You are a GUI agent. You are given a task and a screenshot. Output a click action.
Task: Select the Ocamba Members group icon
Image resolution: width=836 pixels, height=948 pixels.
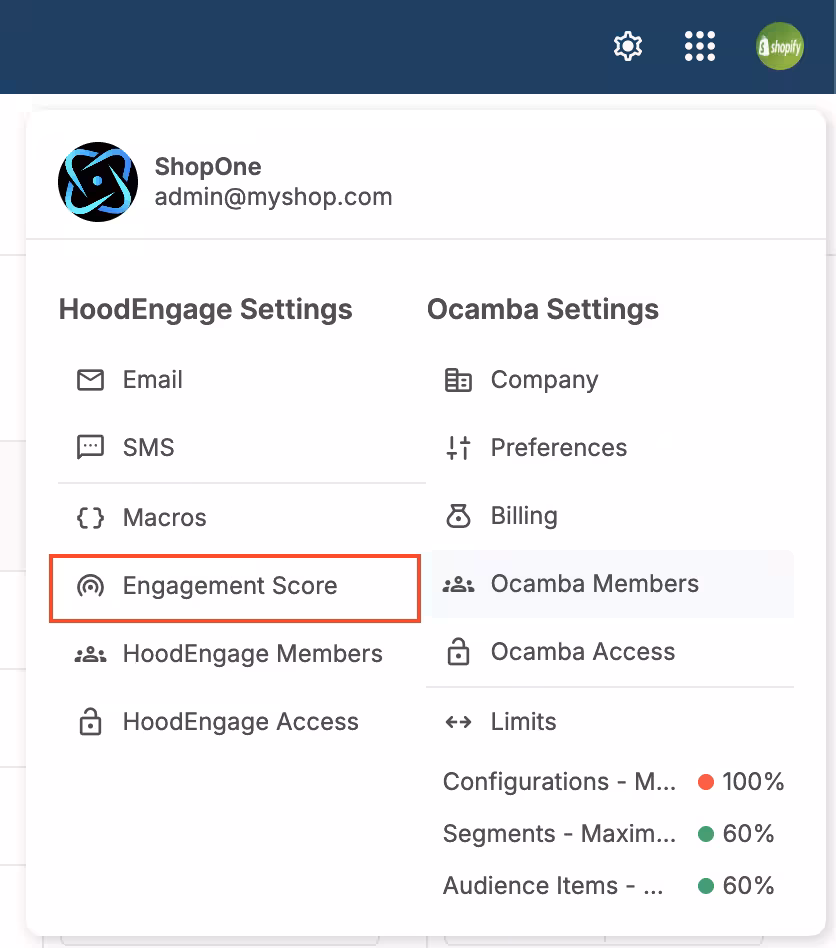click(458, 584)
